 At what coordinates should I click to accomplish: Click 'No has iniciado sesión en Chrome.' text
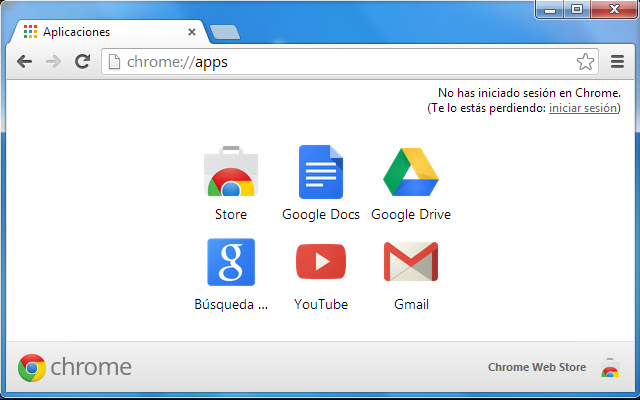529,93
